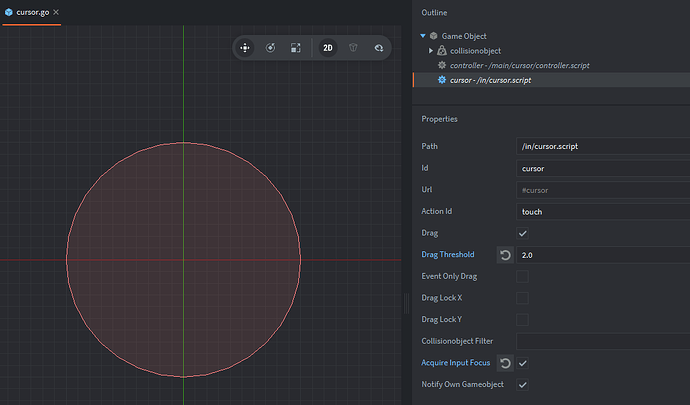Viewport: 690px width, 405px height.
Task: Click the Path input field
Action: tap(603, 146)
